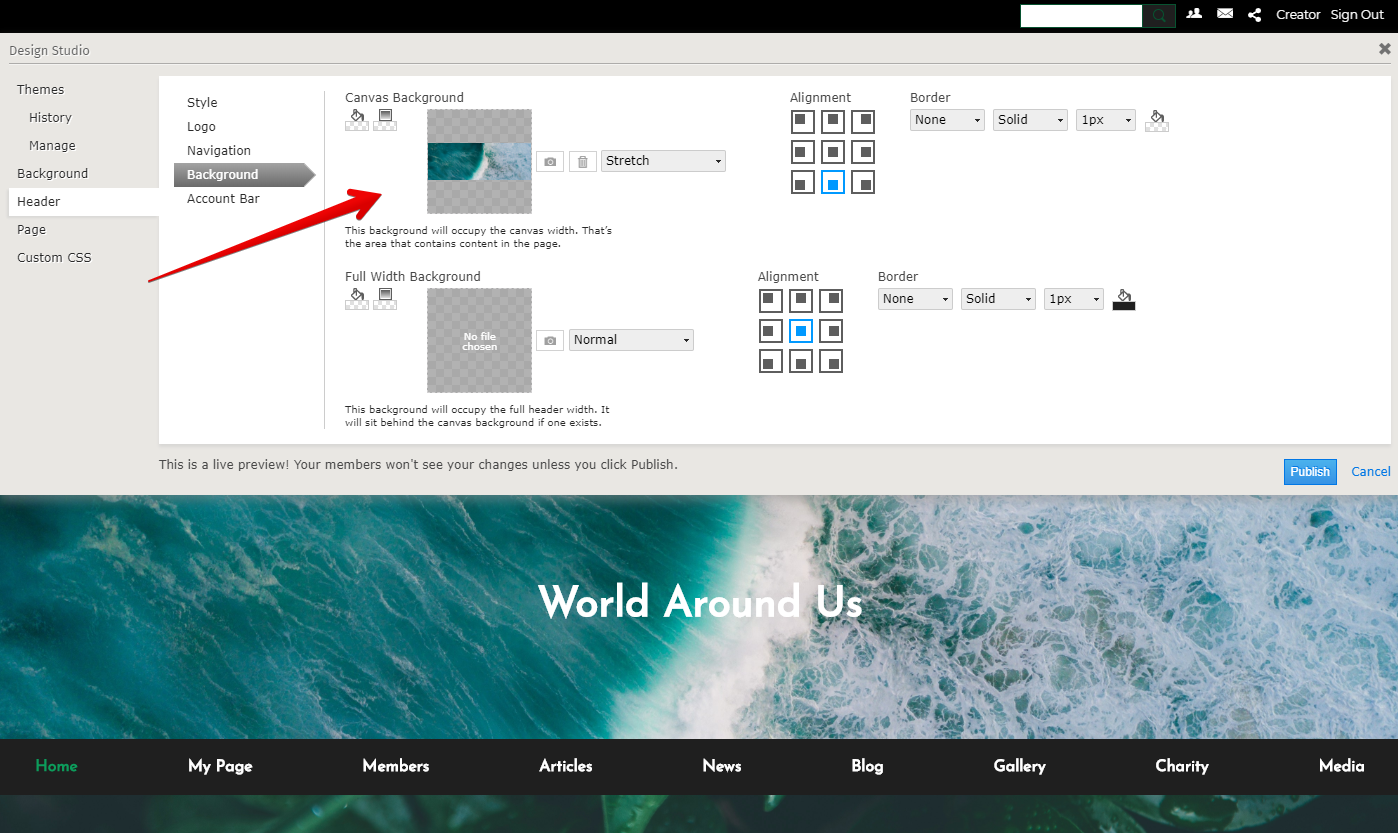Open Canvas border None dropdown
Viewport: 1398px width, 833px height.
(x=948, y=120)
